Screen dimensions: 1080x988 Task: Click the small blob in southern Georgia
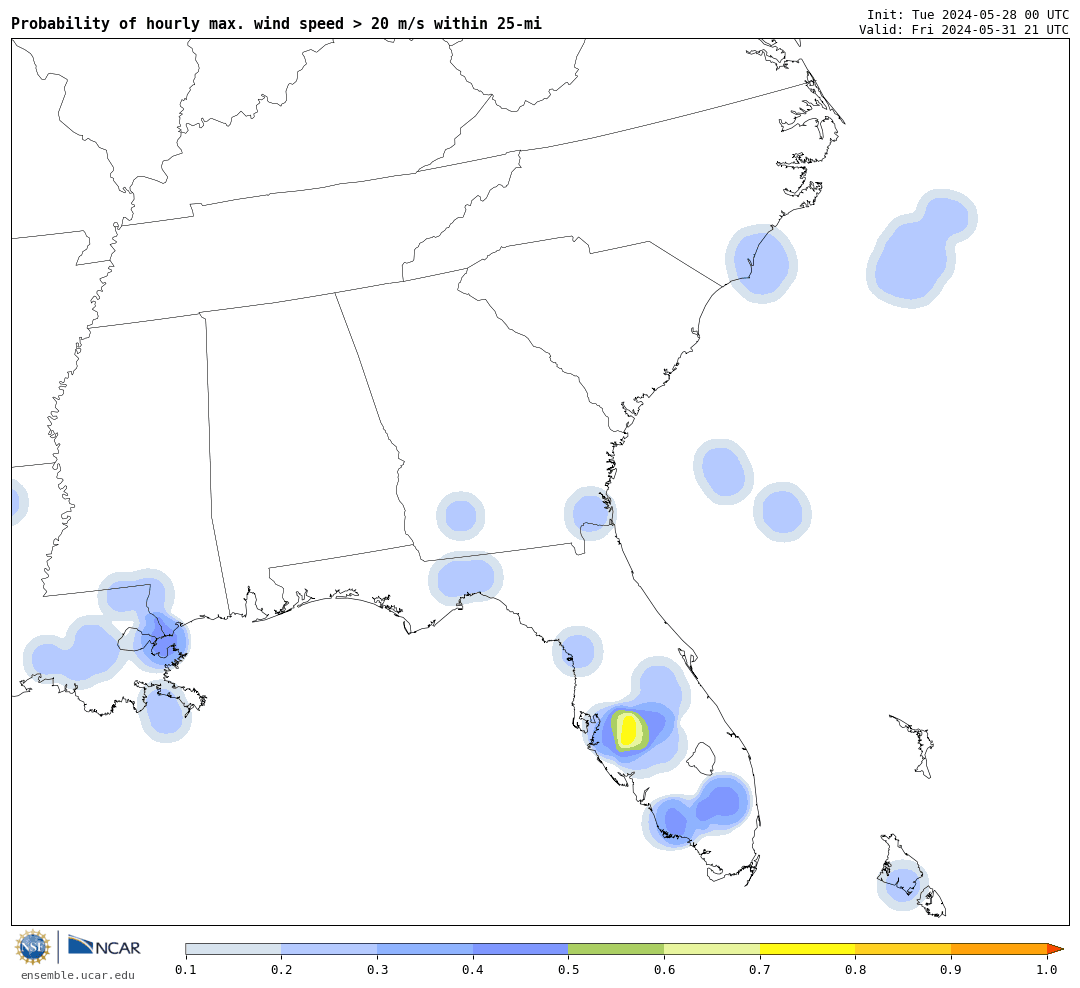[x=461, y=515]
